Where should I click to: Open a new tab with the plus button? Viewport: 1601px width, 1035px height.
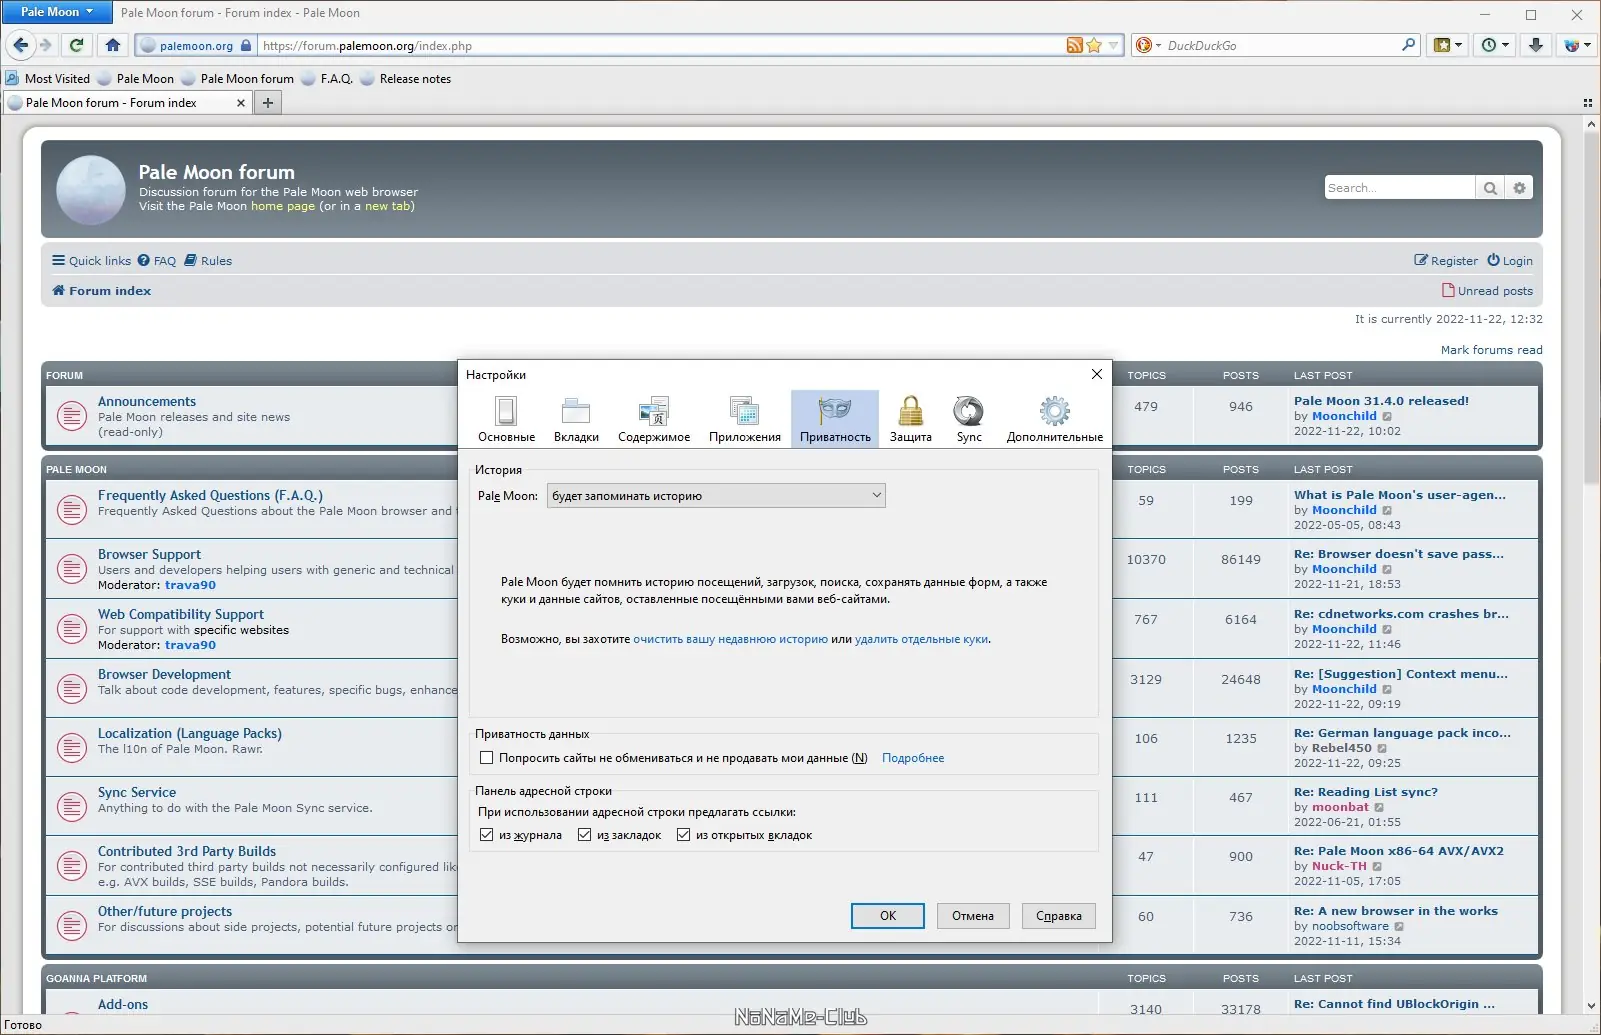point(267,103)
